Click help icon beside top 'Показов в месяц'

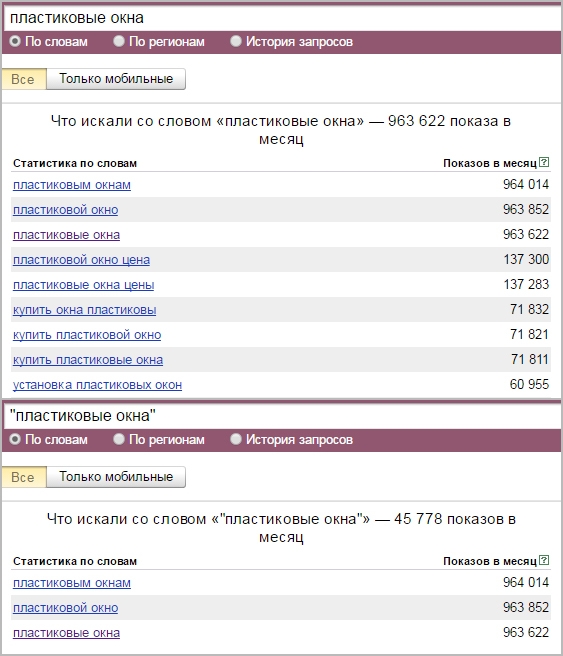pos(544,162)
